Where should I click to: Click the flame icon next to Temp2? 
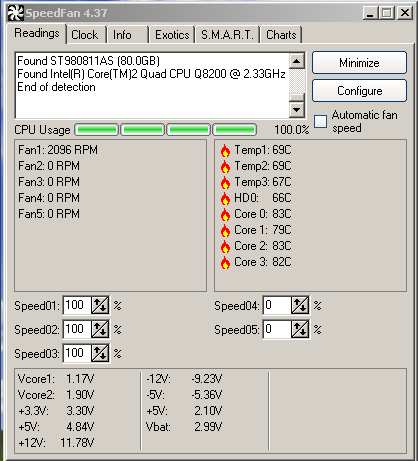coord(225,166)
